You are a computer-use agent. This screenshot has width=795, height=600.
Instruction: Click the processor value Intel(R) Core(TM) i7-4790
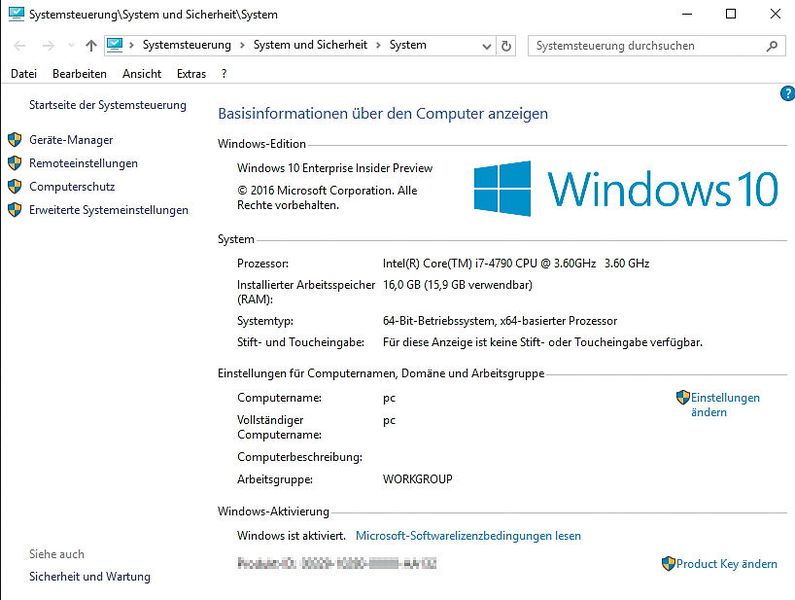(x=516, y=263)
